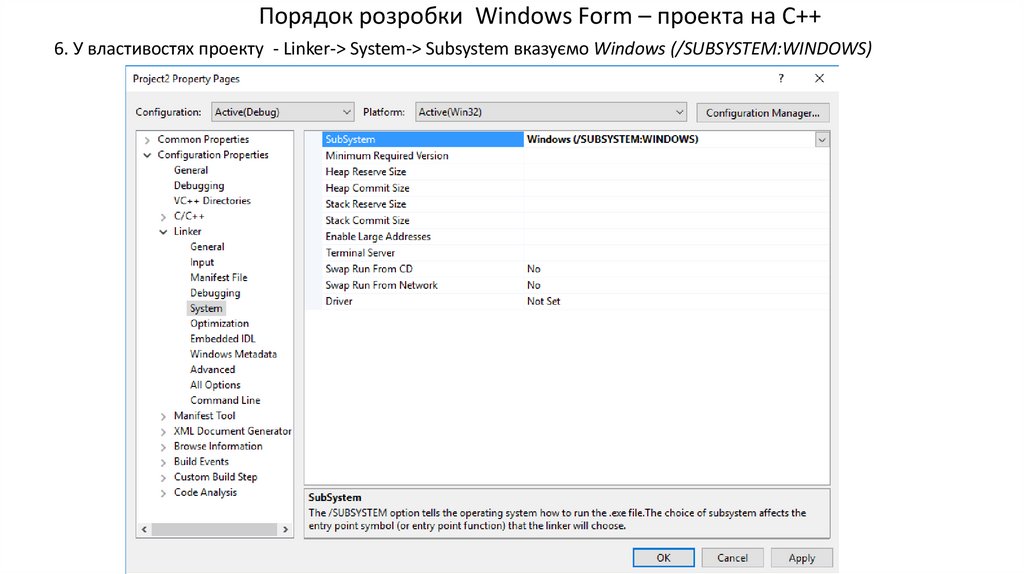Select General under Configuration Properties
Image resolution: width=1024 pixels, height=574 pixels.
click(x=191, y=170)
